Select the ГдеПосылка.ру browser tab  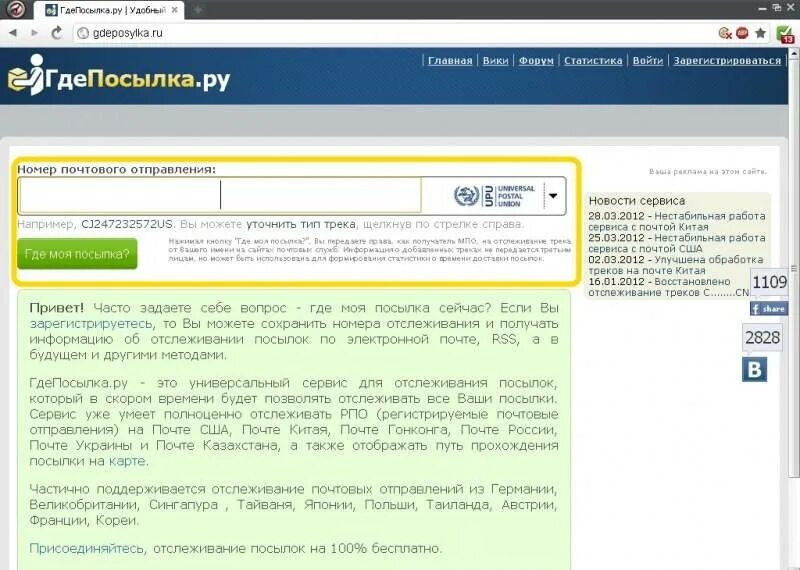pos(108,10)
